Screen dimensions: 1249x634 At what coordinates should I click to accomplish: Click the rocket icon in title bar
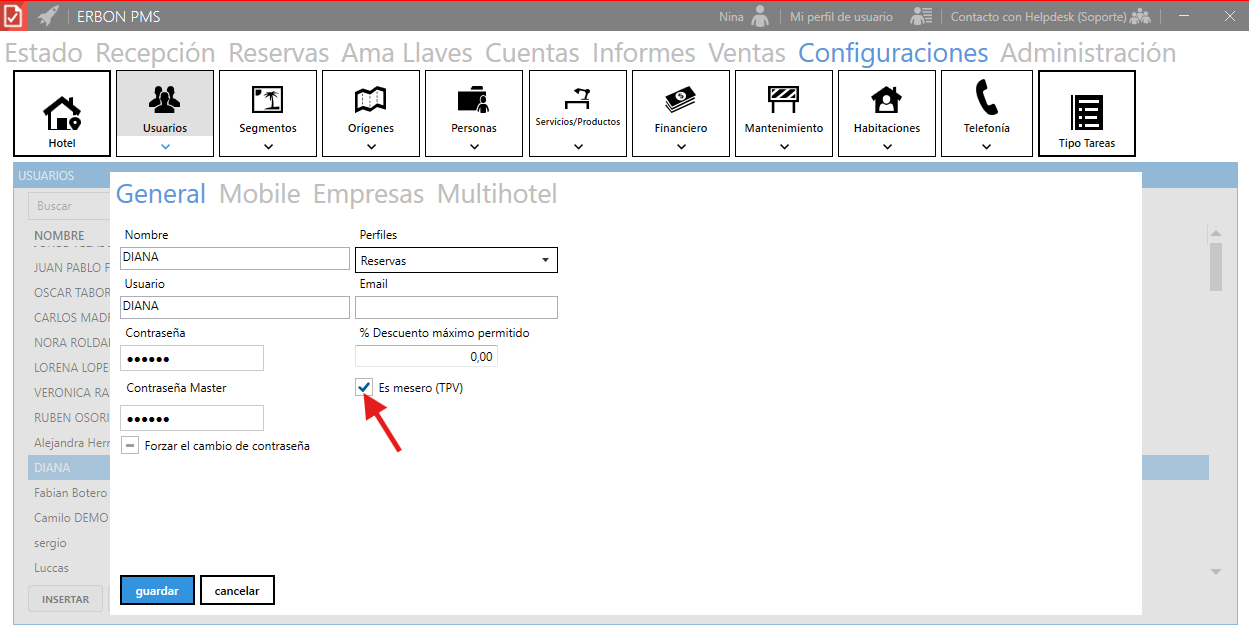47,17
